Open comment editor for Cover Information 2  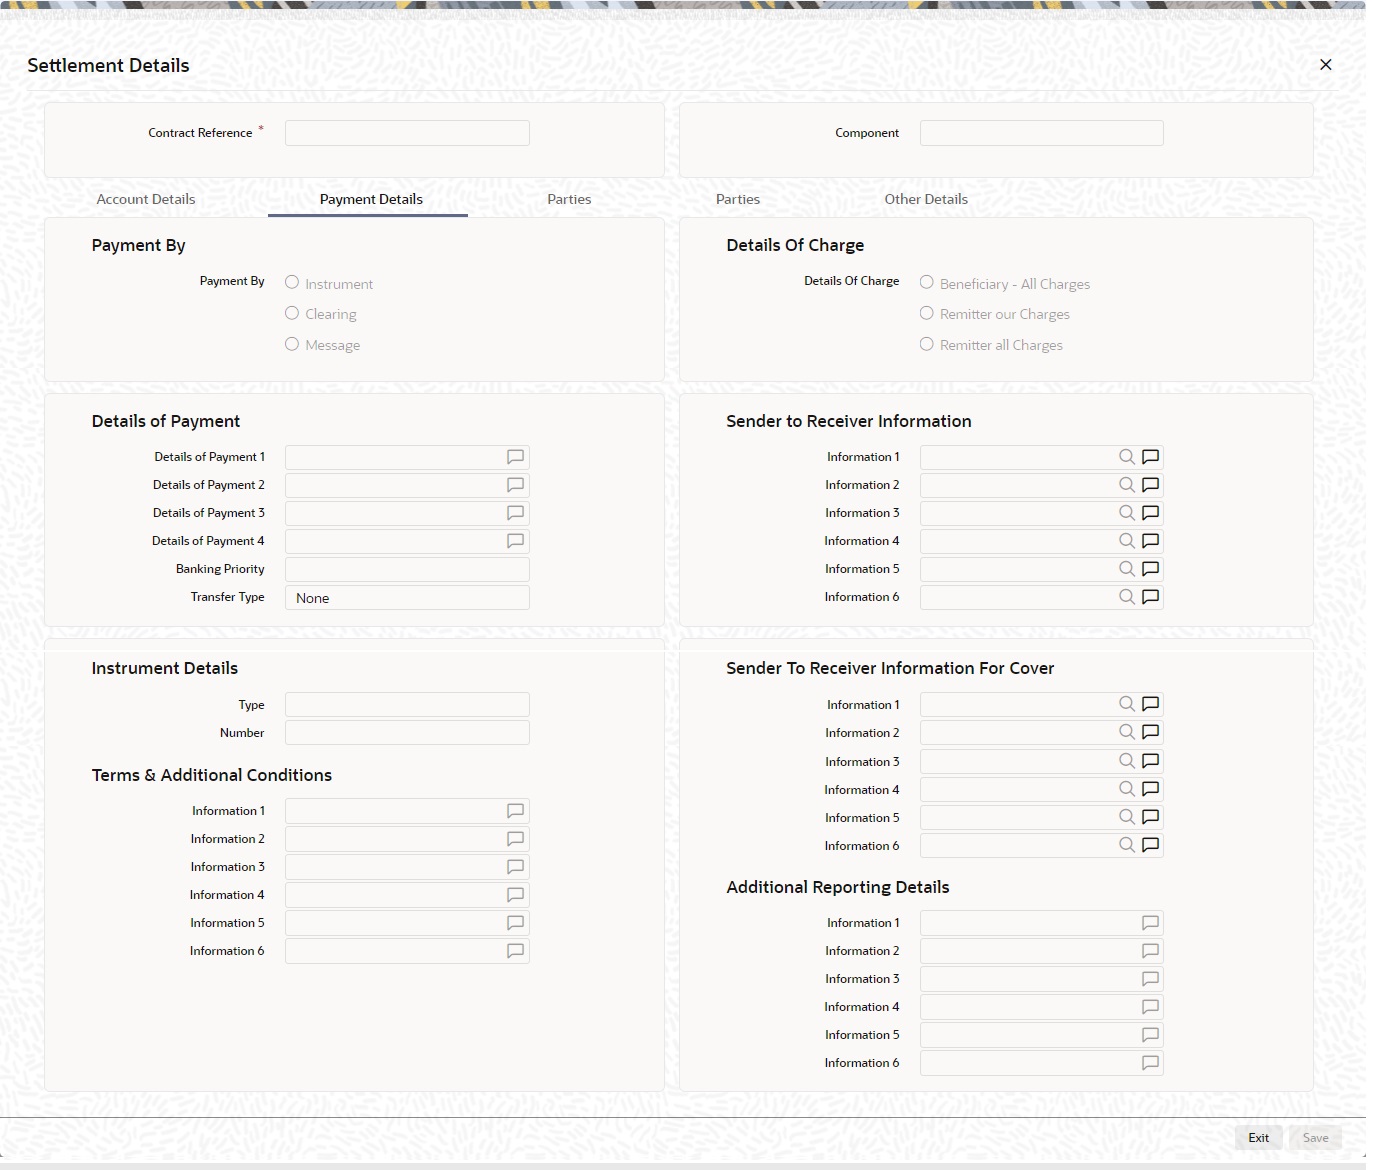pos(1151,732)
